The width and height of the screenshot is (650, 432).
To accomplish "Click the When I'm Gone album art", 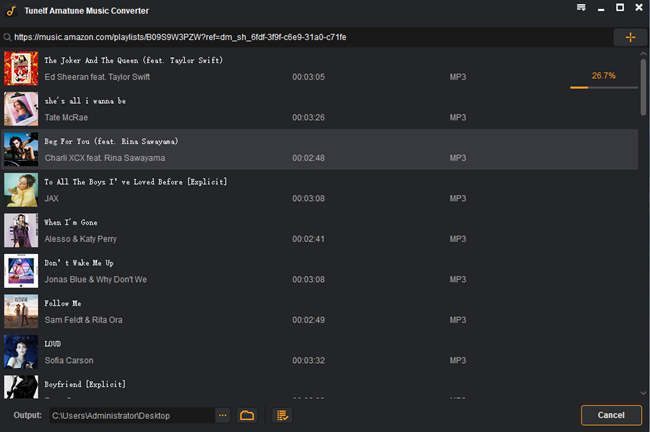I will [21, 230].
